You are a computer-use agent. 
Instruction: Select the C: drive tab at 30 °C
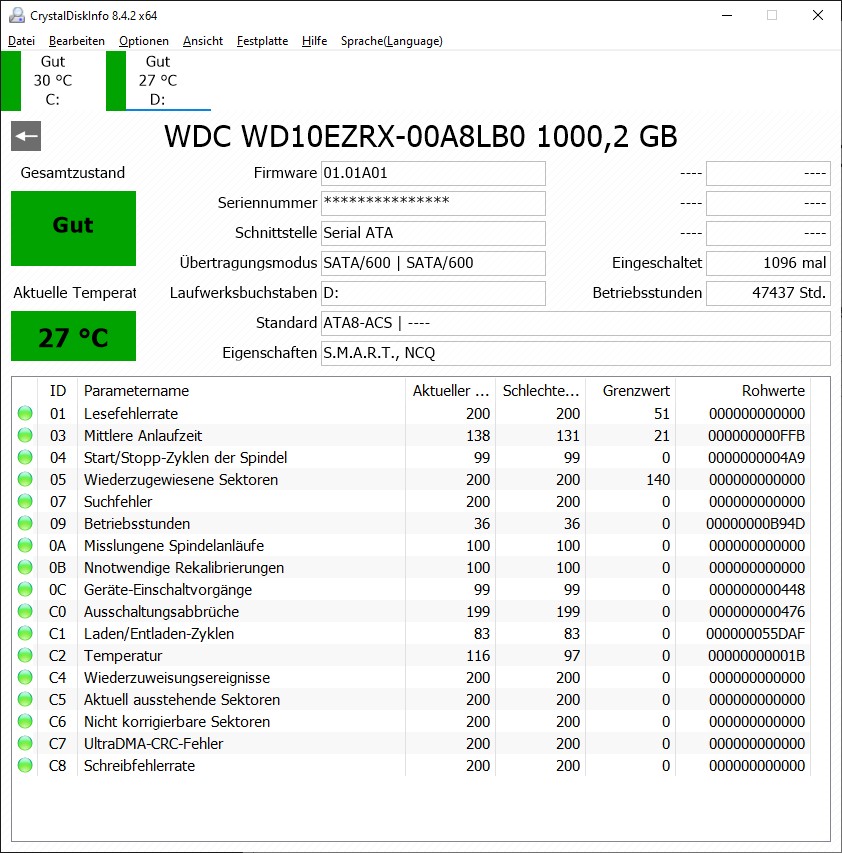tap(53, 81)
